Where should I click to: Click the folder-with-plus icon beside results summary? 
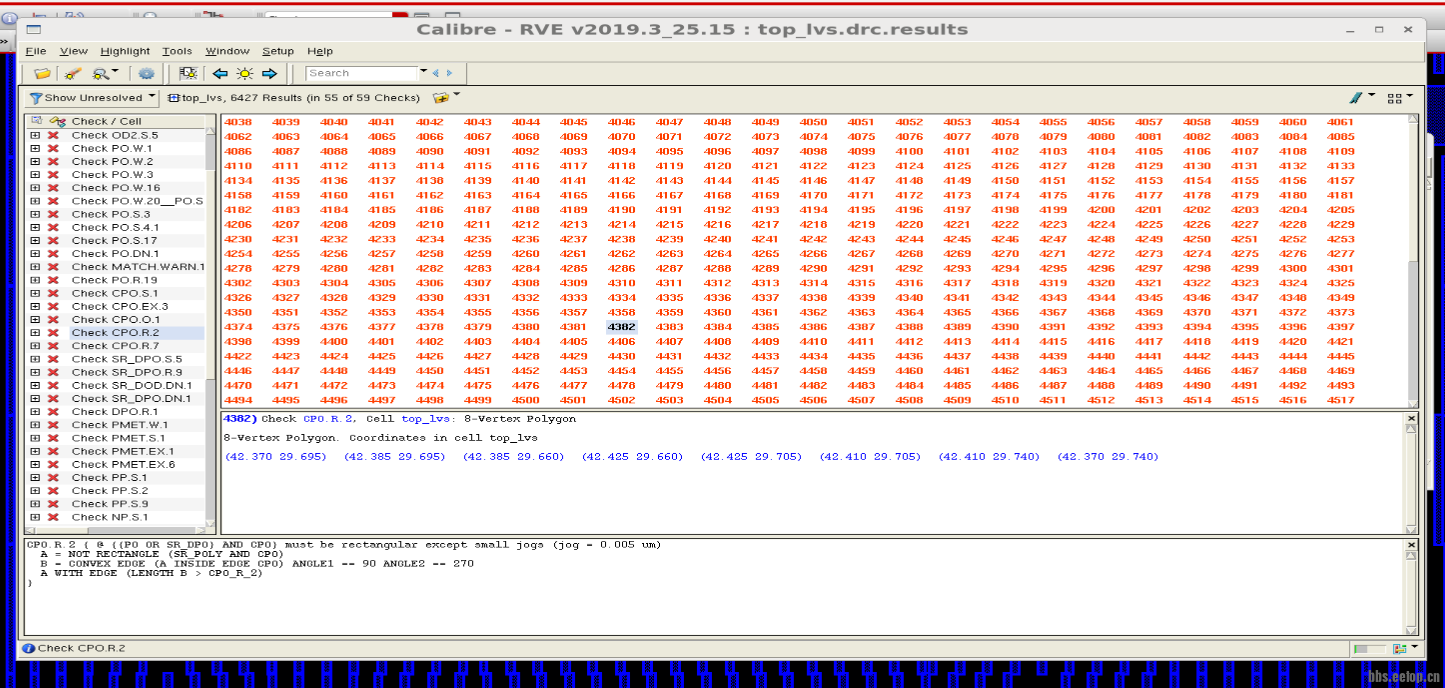click(x=440, y=98)
